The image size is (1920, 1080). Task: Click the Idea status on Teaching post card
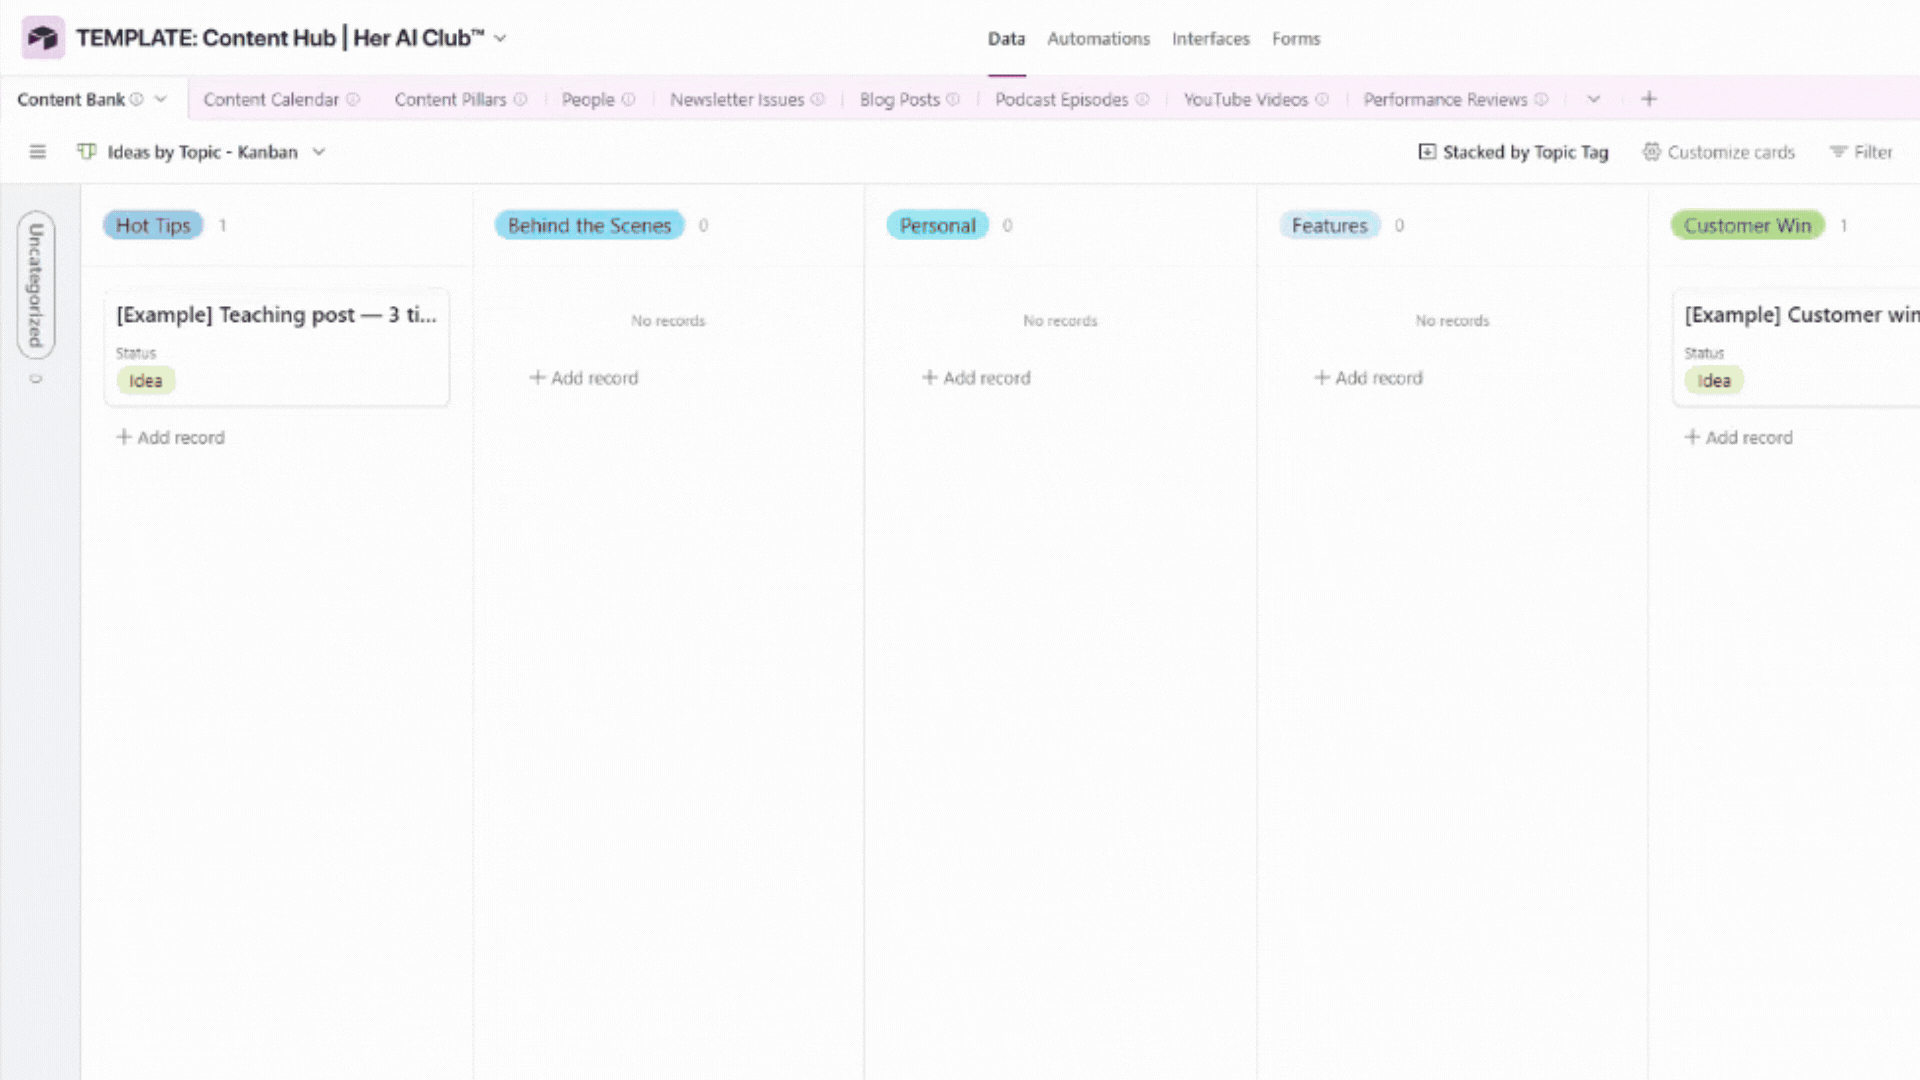point(146,380)
